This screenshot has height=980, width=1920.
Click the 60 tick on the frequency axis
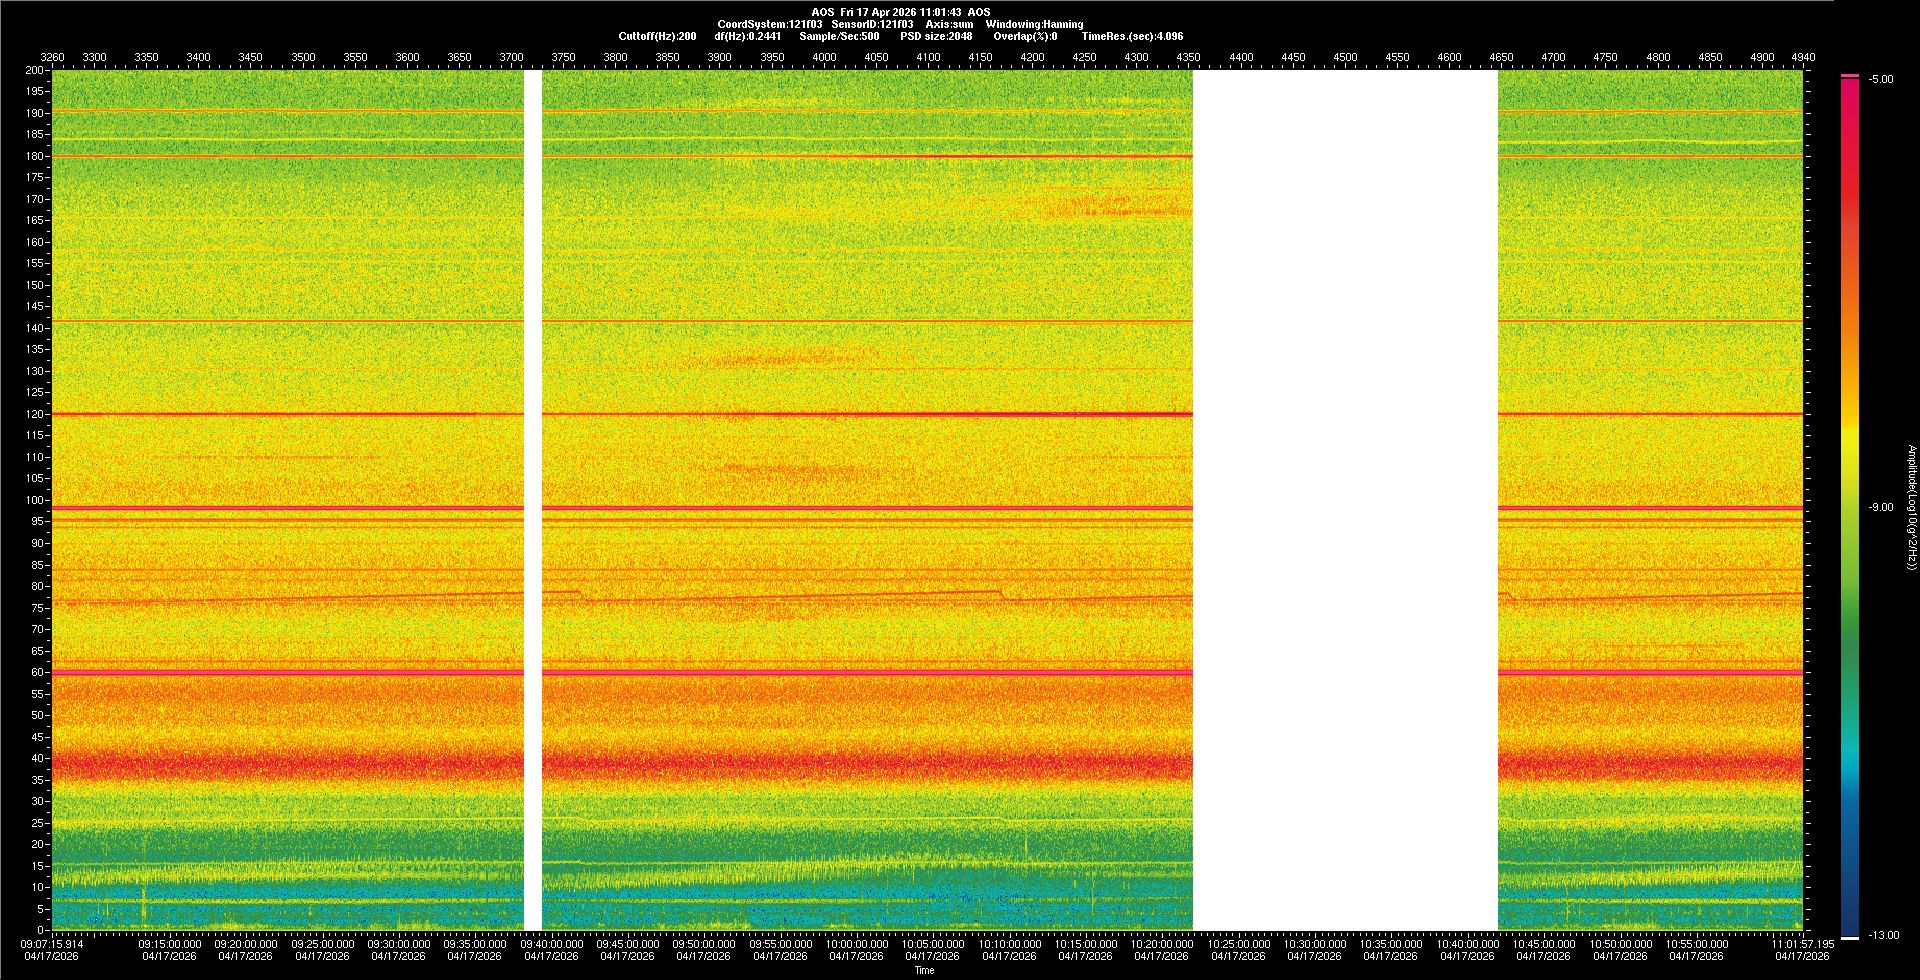37,672
